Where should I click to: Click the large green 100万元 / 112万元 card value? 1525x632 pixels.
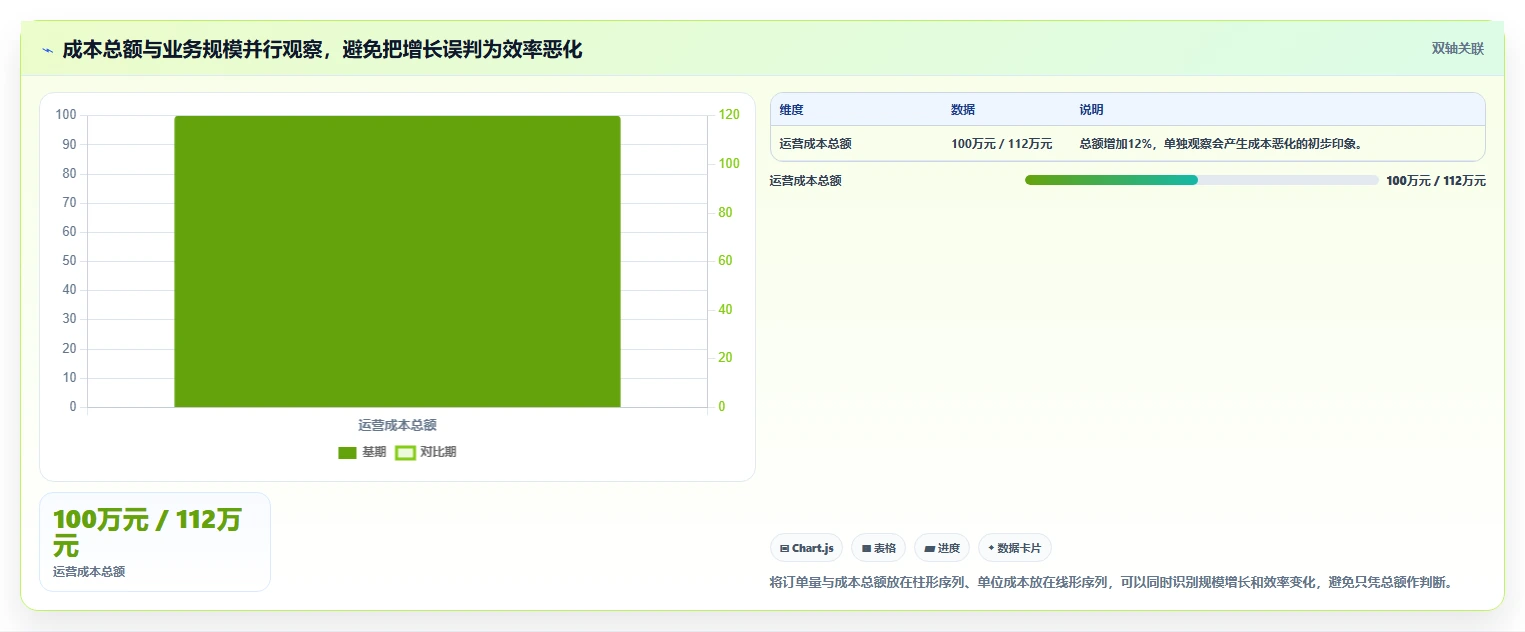click(147, 533)
